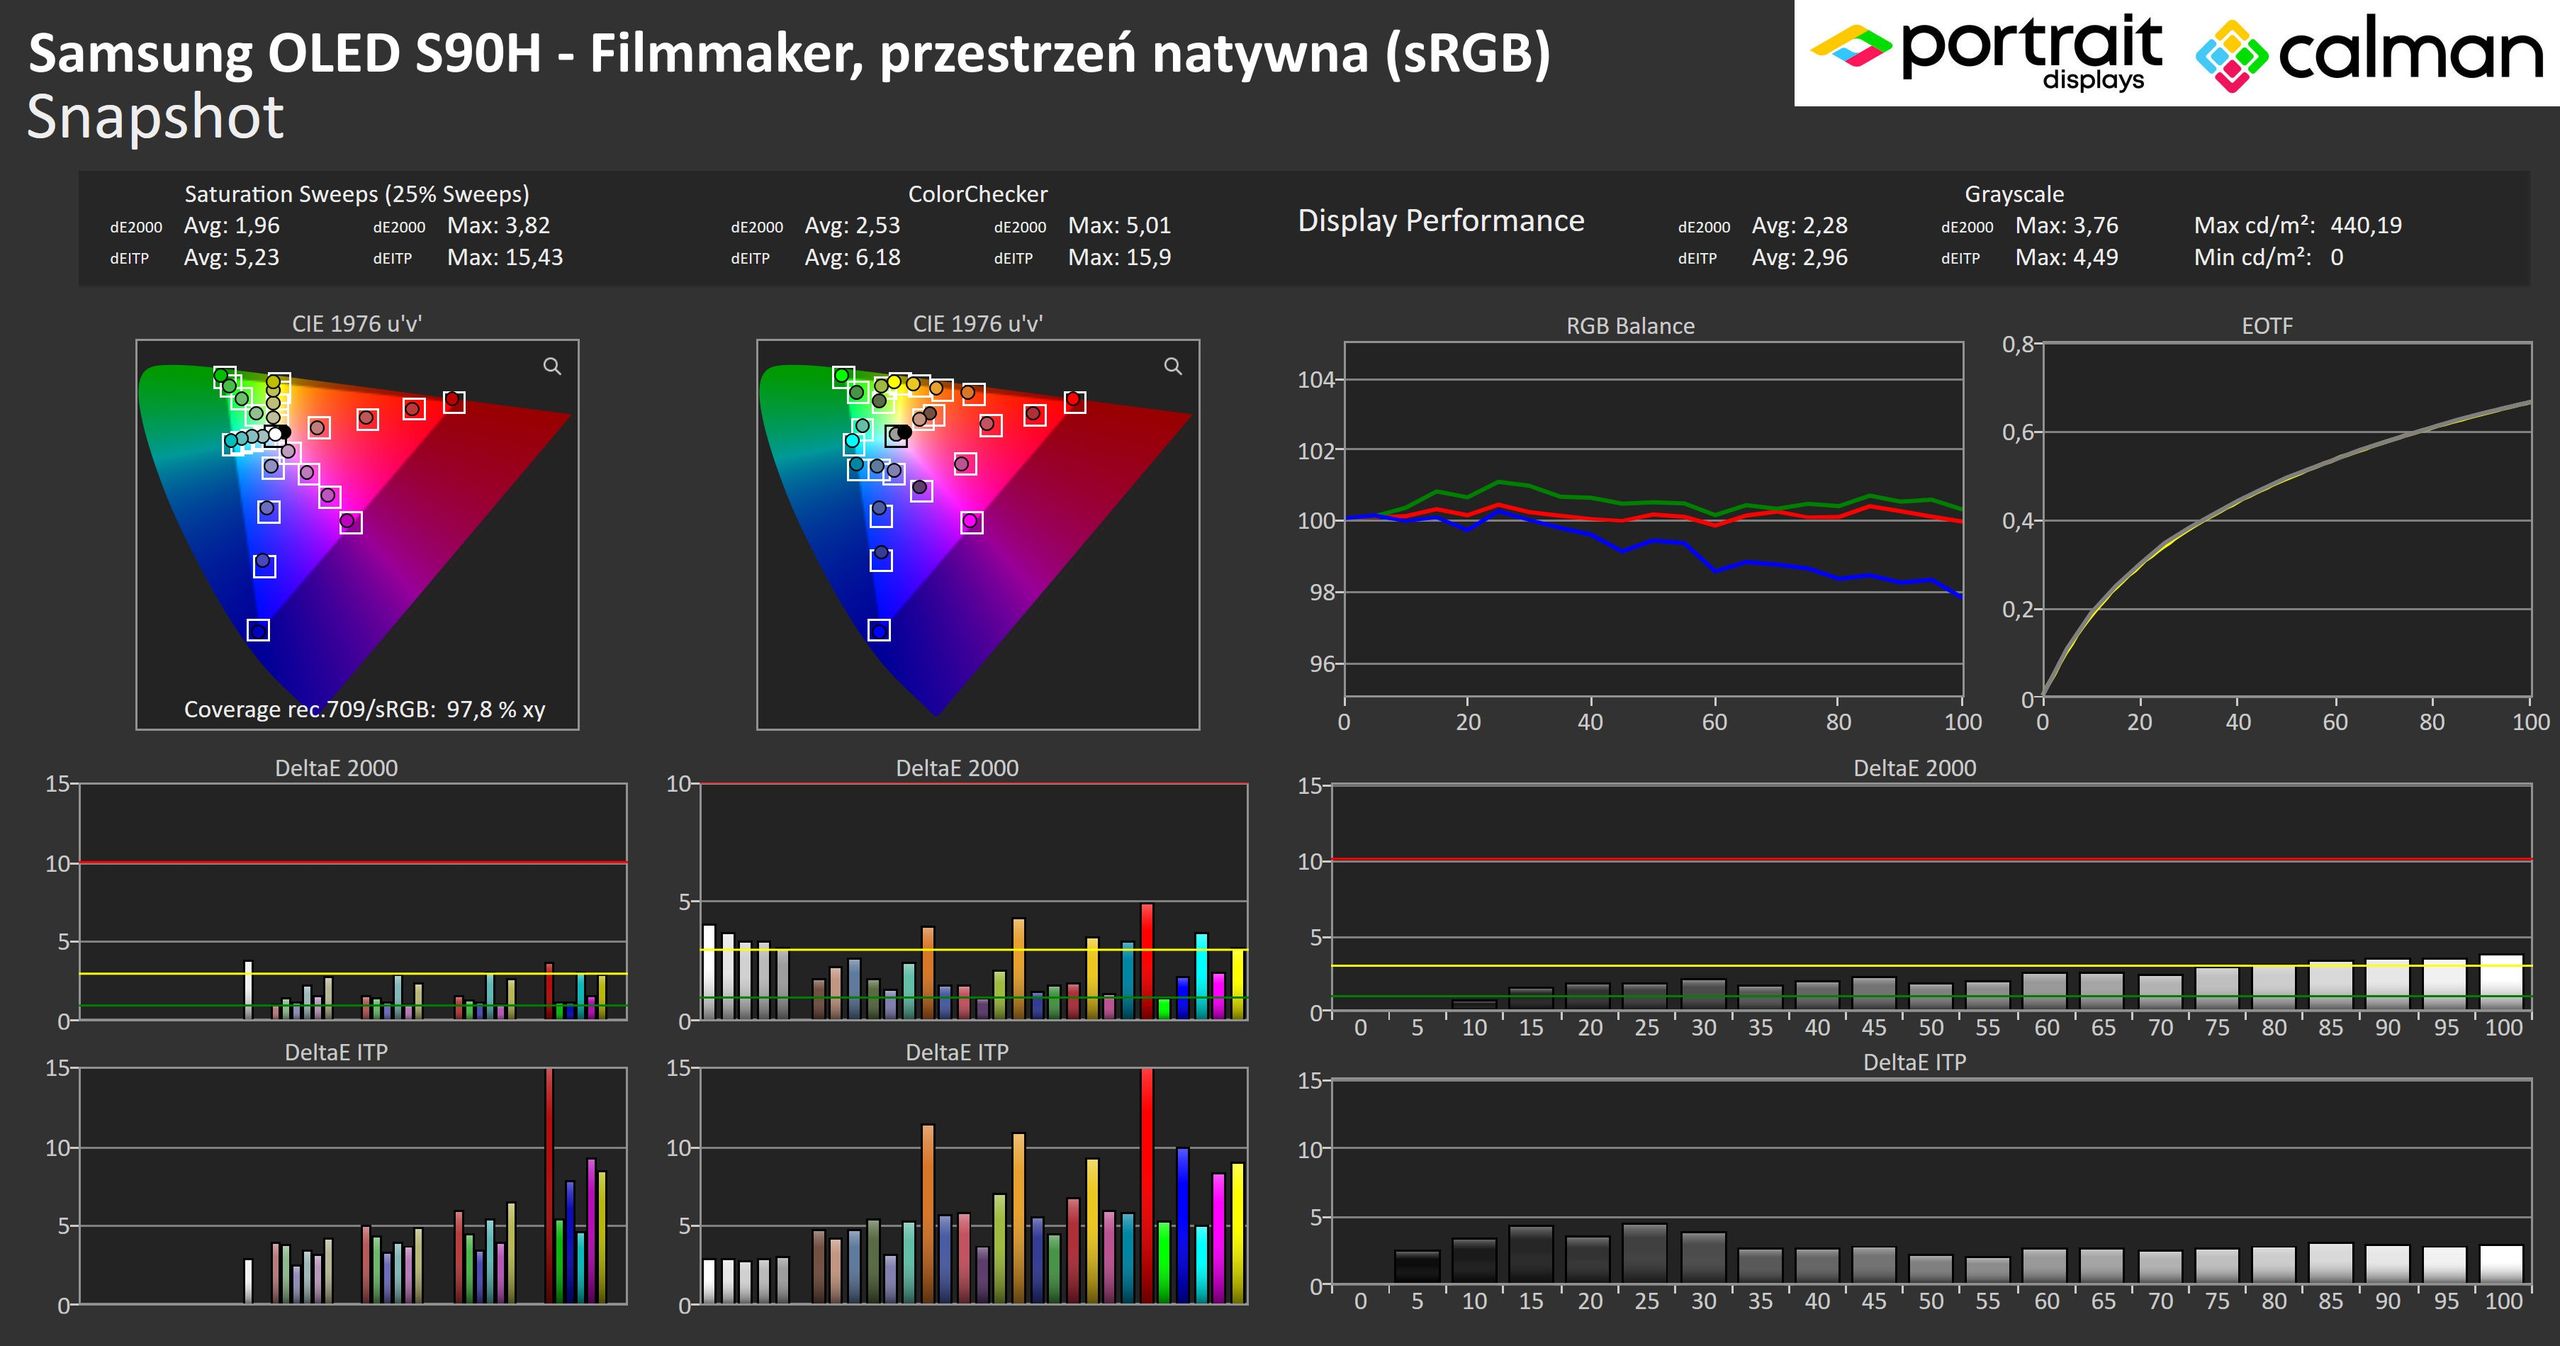Click the RGB Balance chart title
The width and height of the screenshot is (2560, 1346).
point(1630,326)
